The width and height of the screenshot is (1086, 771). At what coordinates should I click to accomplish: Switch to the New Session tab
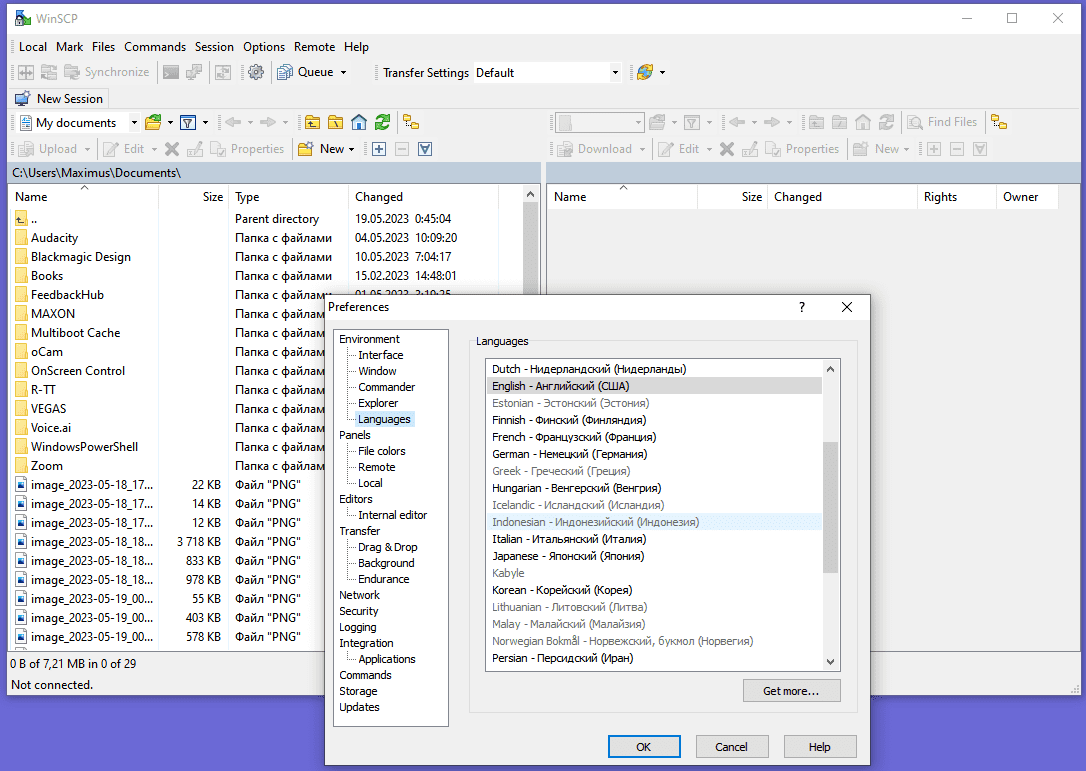[x=59, y=99]
